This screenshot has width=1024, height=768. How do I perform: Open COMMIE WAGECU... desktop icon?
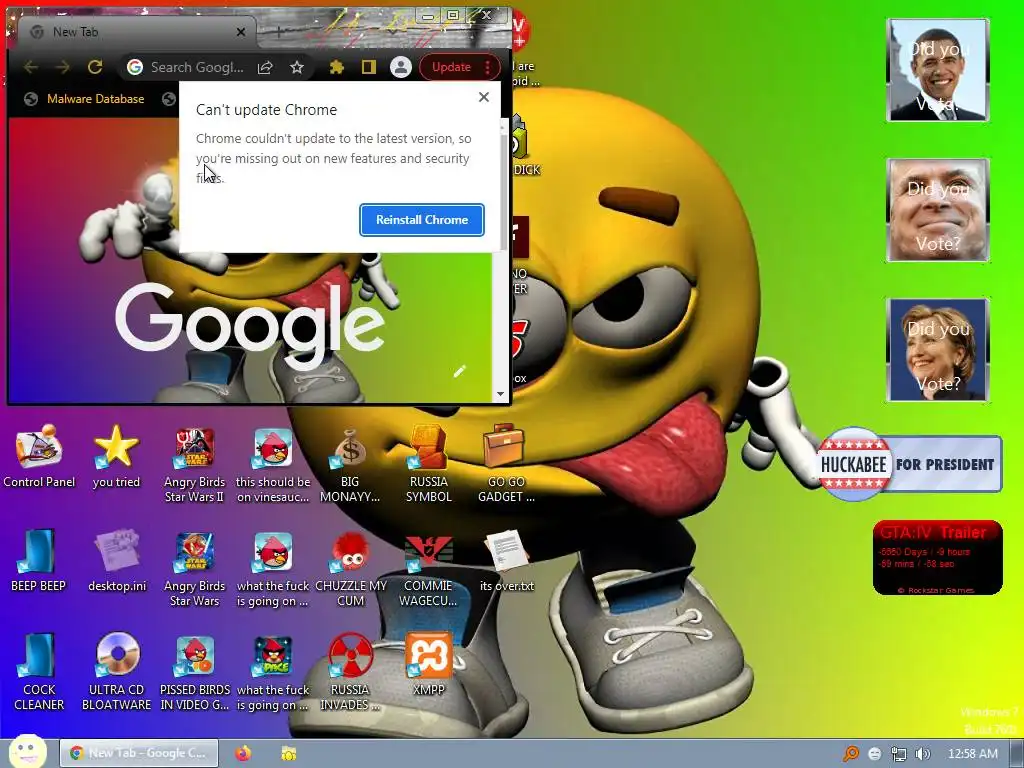(x=428, y=569)
